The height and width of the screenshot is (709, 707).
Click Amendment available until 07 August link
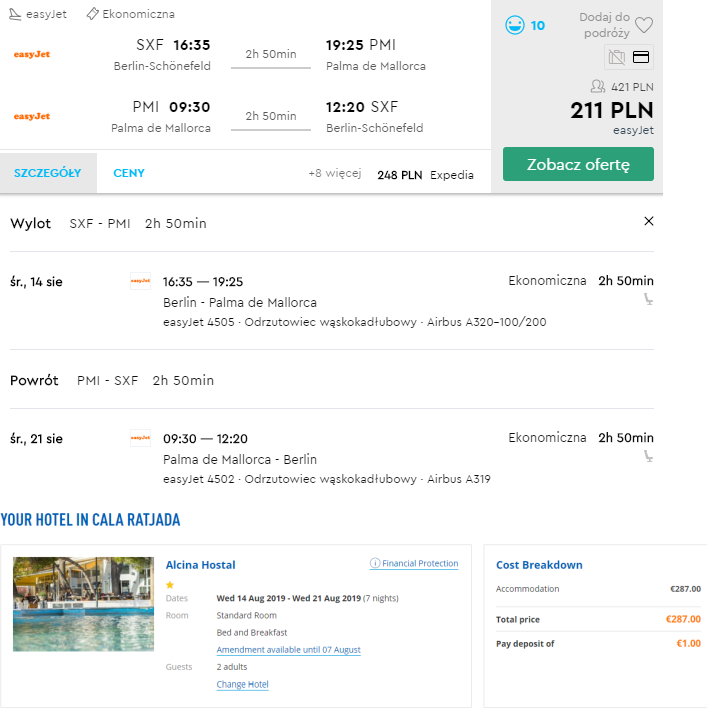[x=288, y=650]
